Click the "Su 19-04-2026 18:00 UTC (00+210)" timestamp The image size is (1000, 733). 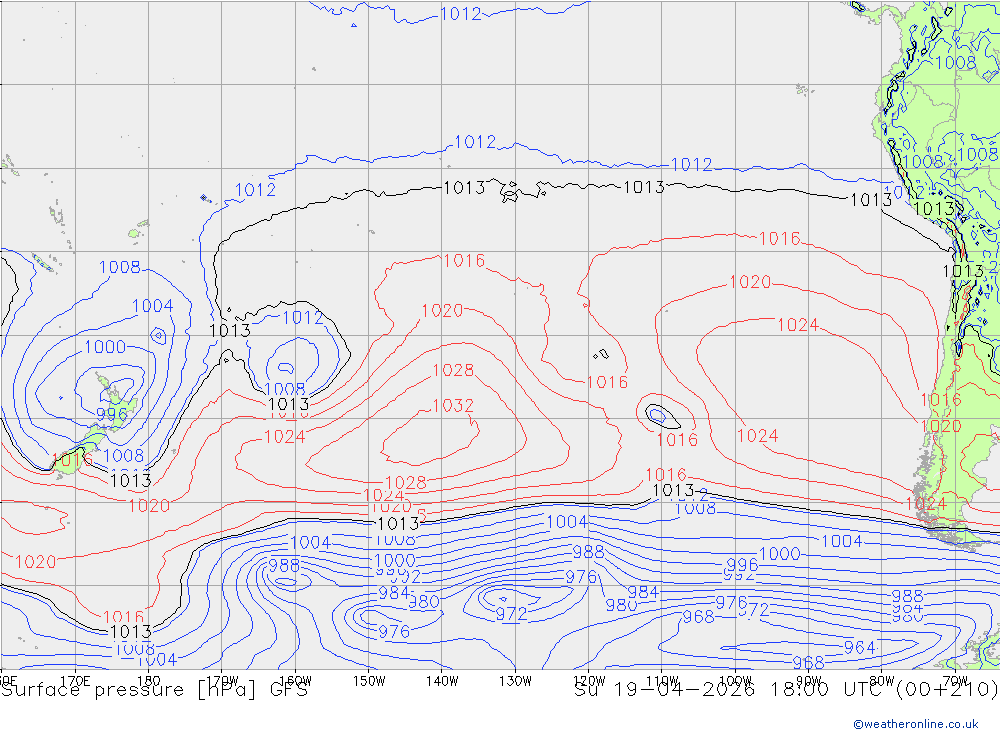tap(786, 690)
